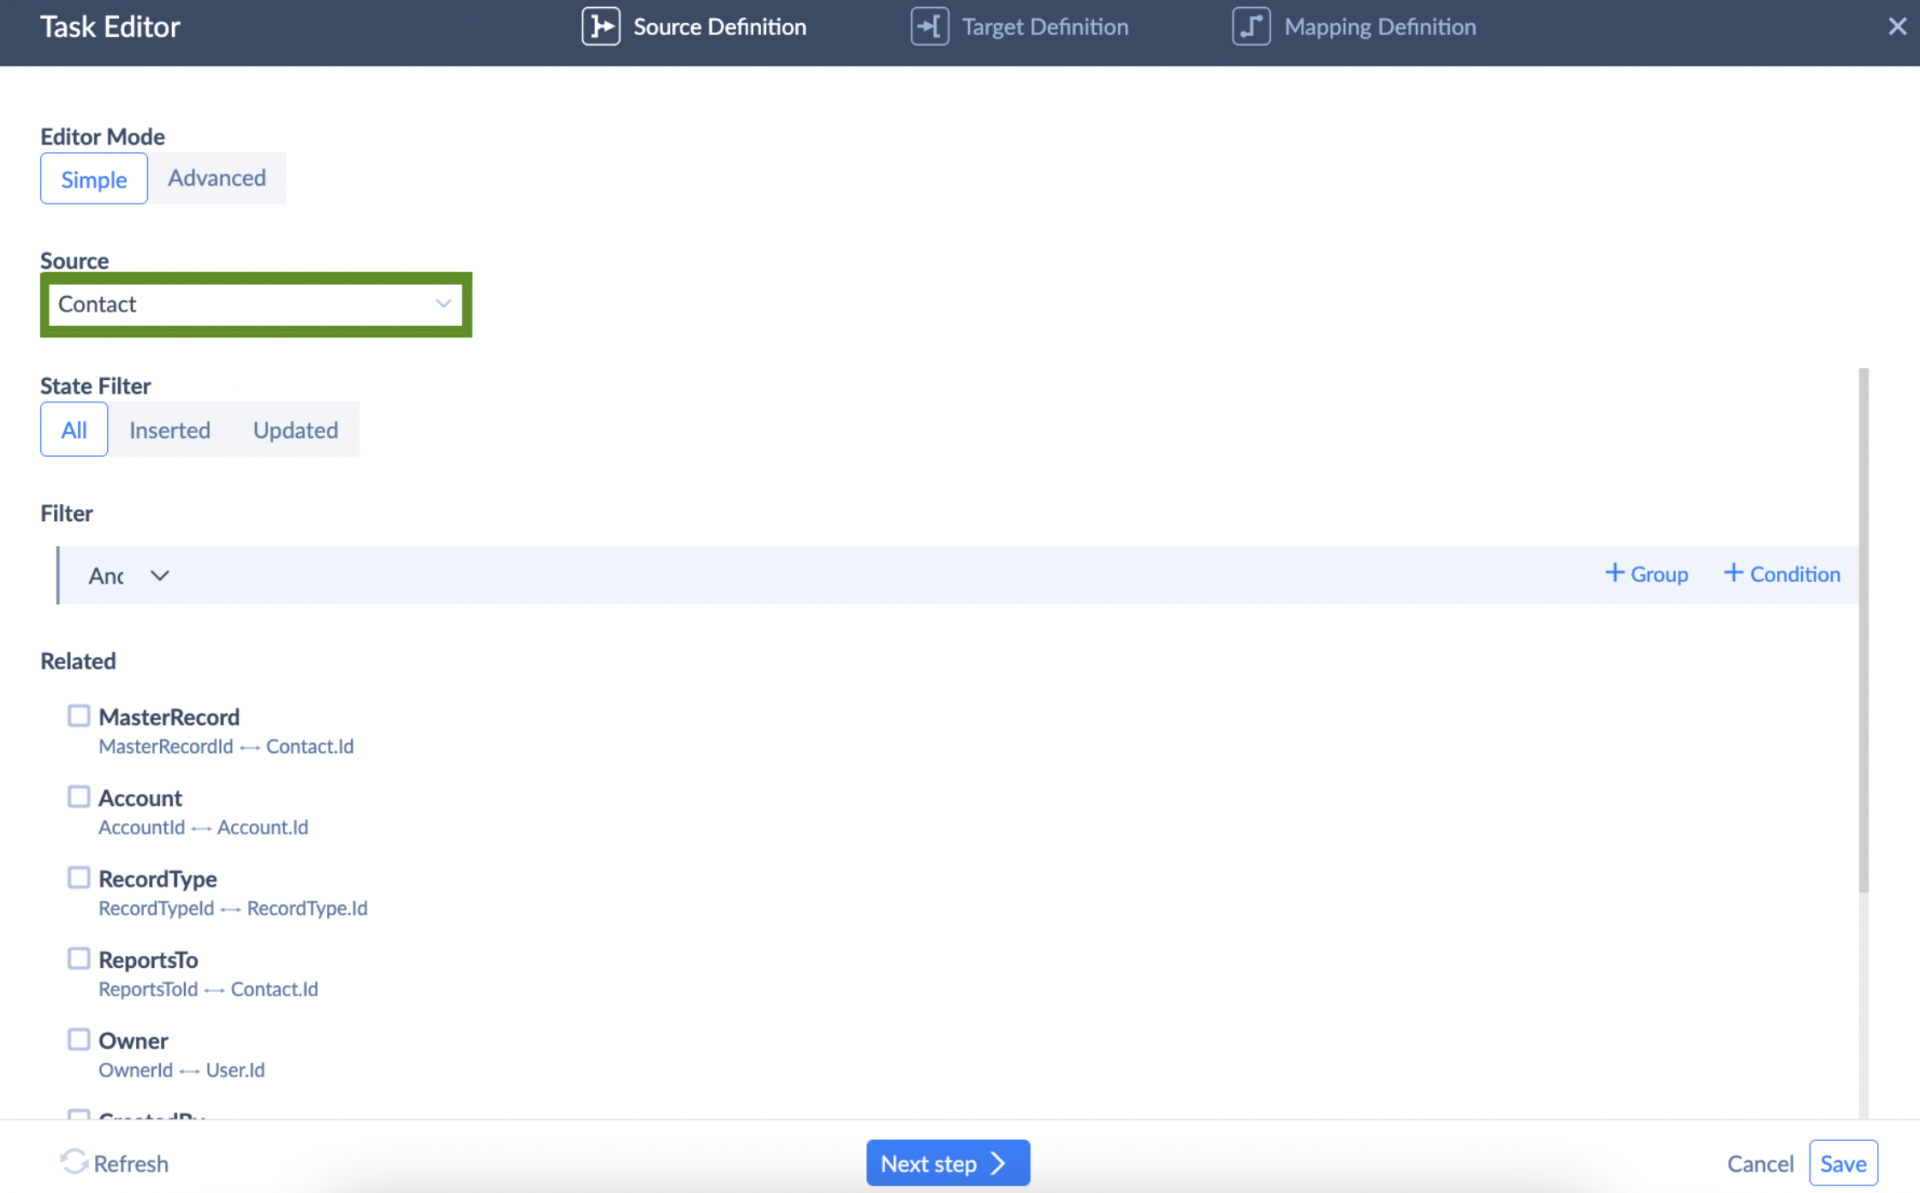The width and height of the screenshot is (1920, 1193).
Task: Click the vertical scrollbar thumb
Action: (1863, 630)
